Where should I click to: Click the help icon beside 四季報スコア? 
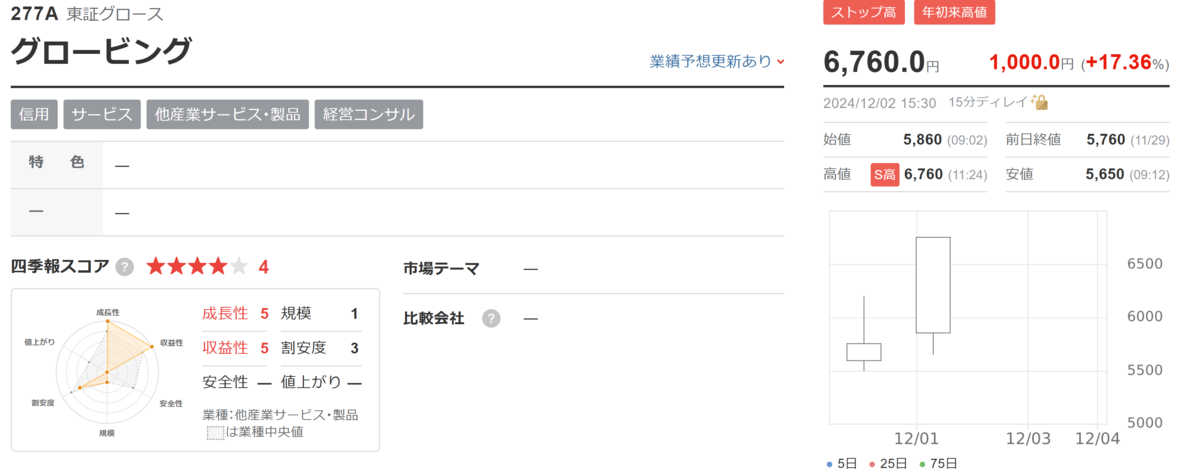pyautogui.click(x=125, y=267)
